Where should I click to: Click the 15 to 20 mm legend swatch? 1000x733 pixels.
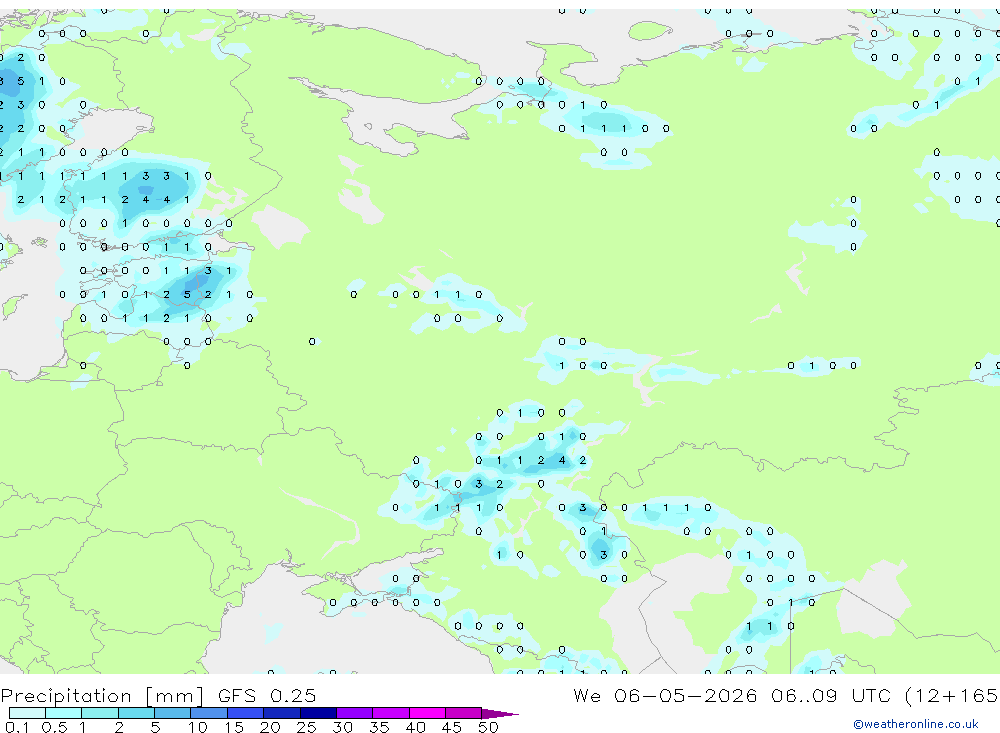point(246,713)
